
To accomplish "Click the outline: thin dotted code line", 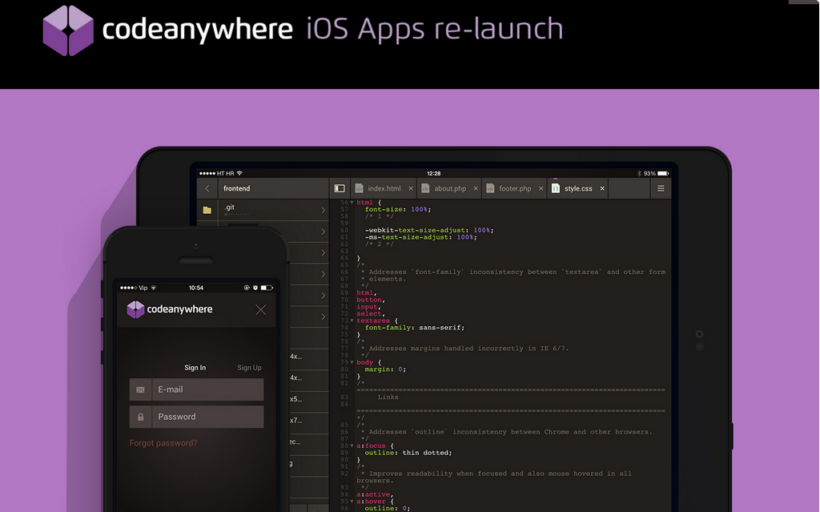I will click(408, 452).
